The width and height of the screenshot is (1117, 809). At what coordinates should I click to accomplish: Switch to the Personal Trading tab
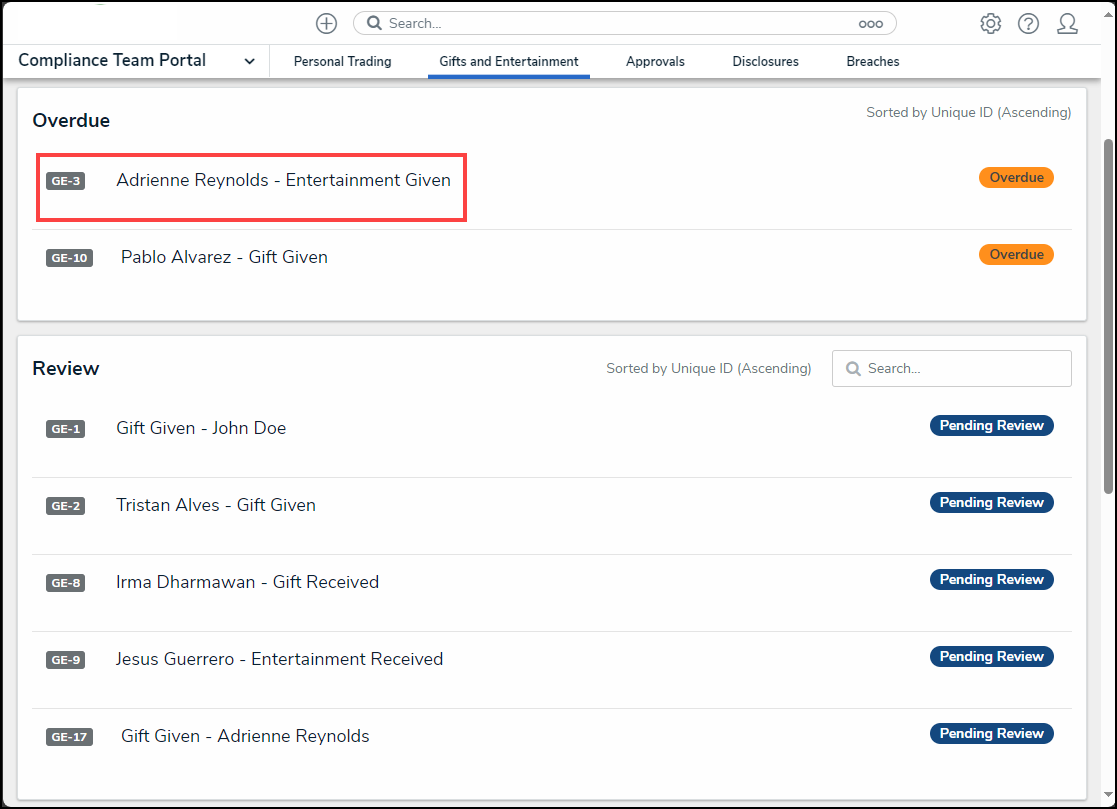[x=342, y=61]
